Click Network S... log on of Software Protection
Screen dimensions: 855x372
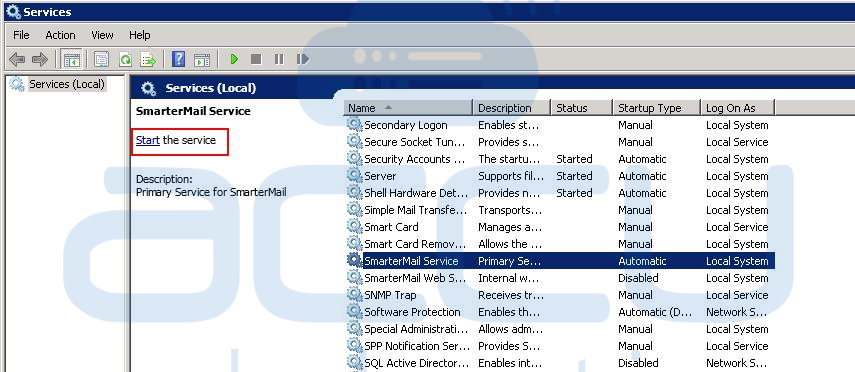point(737,312)
